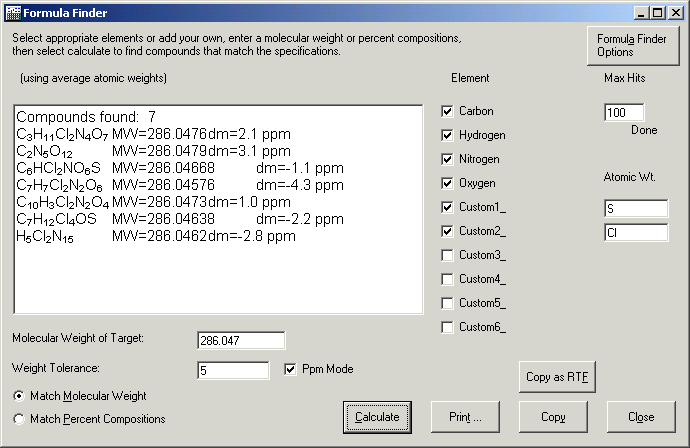Image resolution: width=690 pixels, height=448 pixels.
Task: Select the C6HCl2NO6S result line
Action: pos(180,168)
